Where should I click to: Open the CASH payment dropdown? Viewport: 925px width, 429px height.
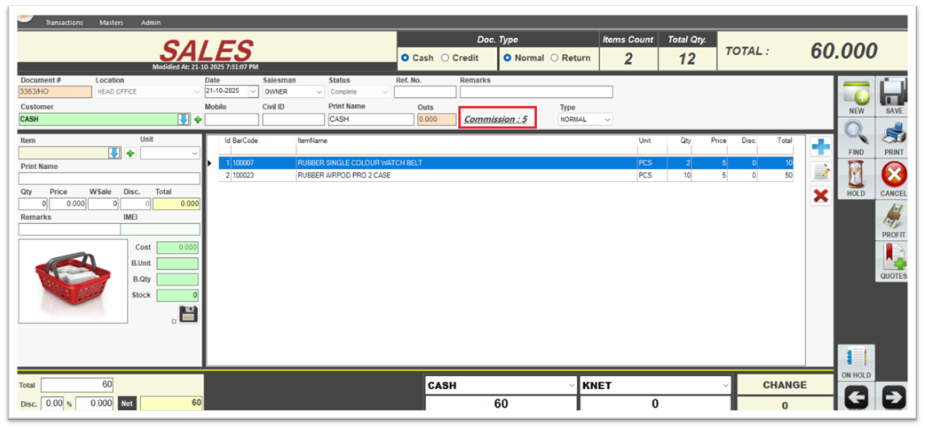tap(570, 386)
